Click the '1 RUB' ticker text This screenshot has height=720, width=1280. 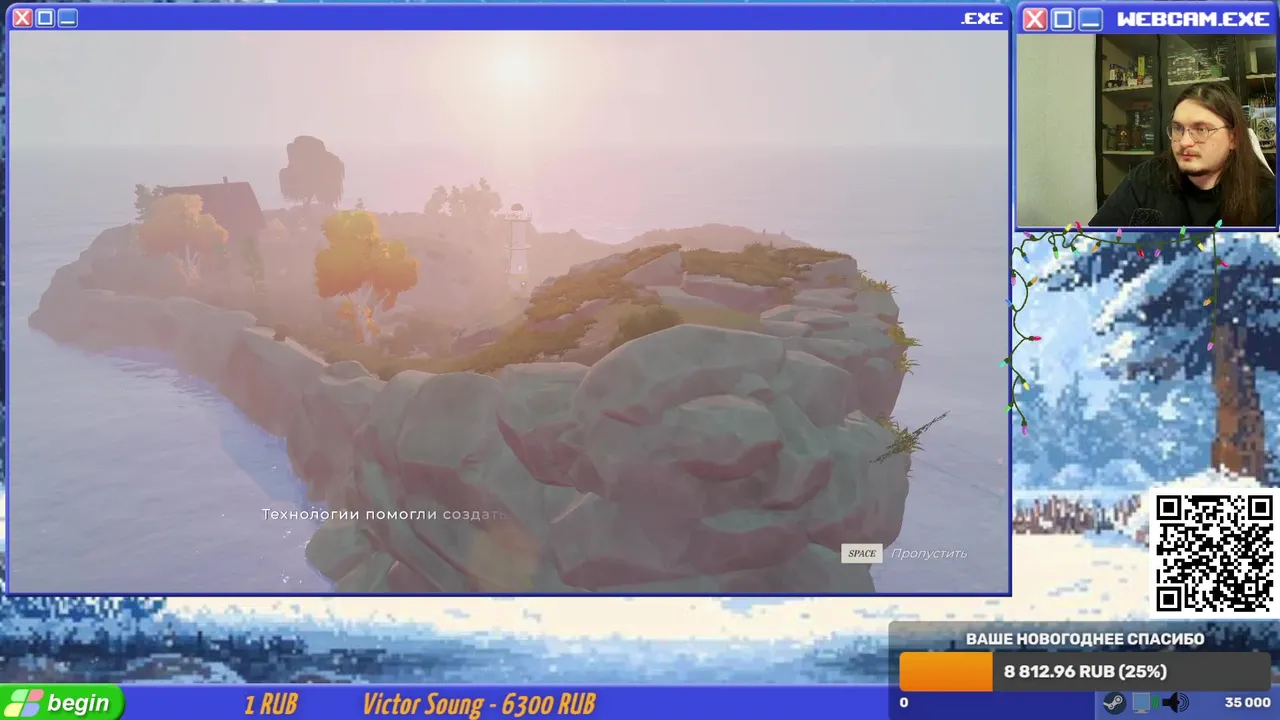pos(271,704)
